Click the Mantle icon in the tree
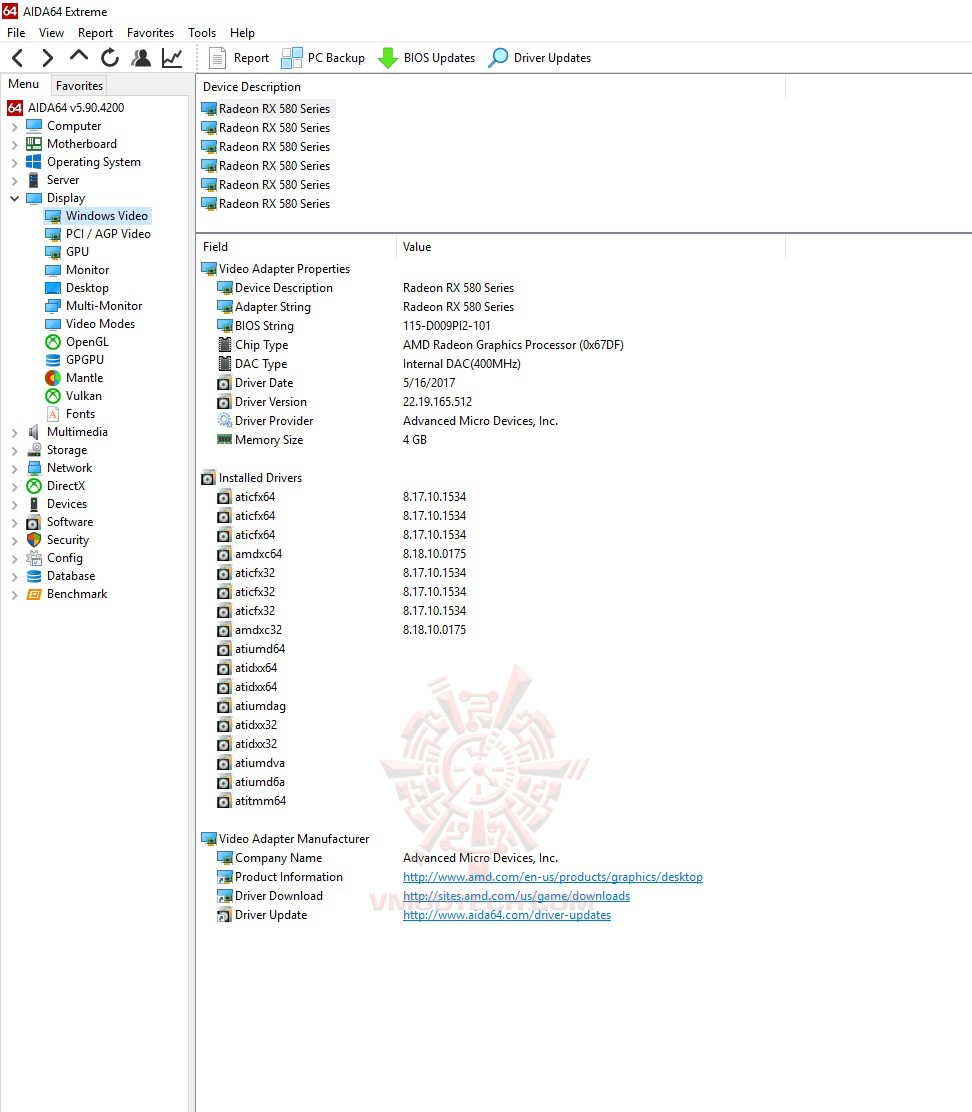The width and height of the screenshot is (972, 1112). point(53,378)
